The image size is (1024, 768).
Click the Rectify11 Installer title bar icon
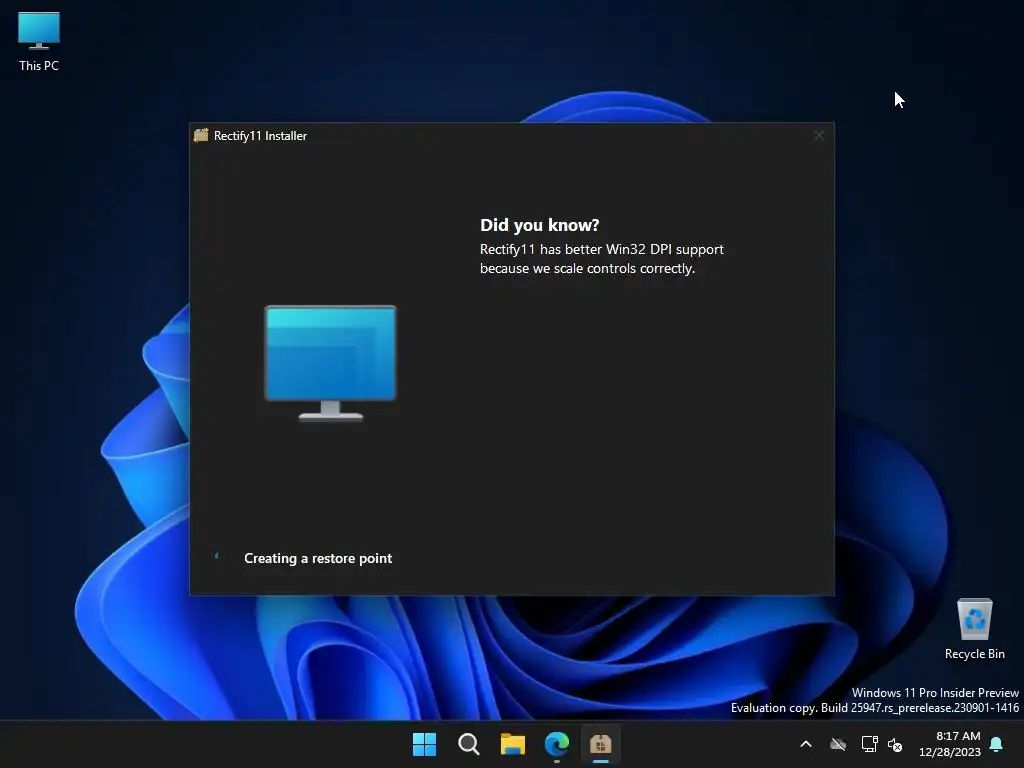pos(201,135)
